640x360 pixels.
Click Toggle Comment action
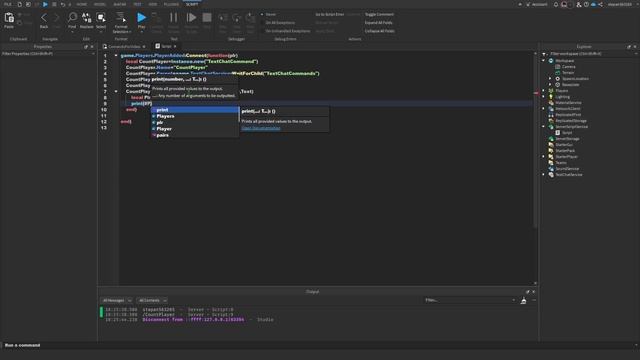coord(379,14)
